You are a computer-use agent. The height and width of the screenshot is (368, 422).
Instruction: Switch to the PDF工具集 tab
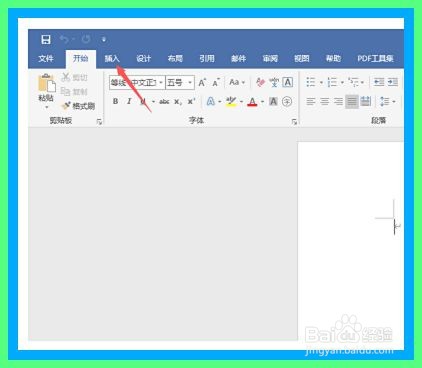[x=375, y=59]
